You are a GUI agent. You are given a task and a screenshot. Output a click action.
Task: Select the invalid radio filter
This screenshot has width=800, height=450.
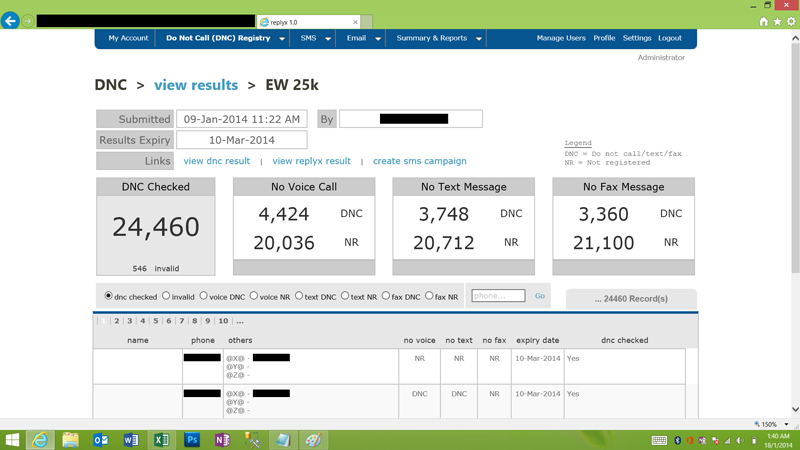[x=166, y=296]
